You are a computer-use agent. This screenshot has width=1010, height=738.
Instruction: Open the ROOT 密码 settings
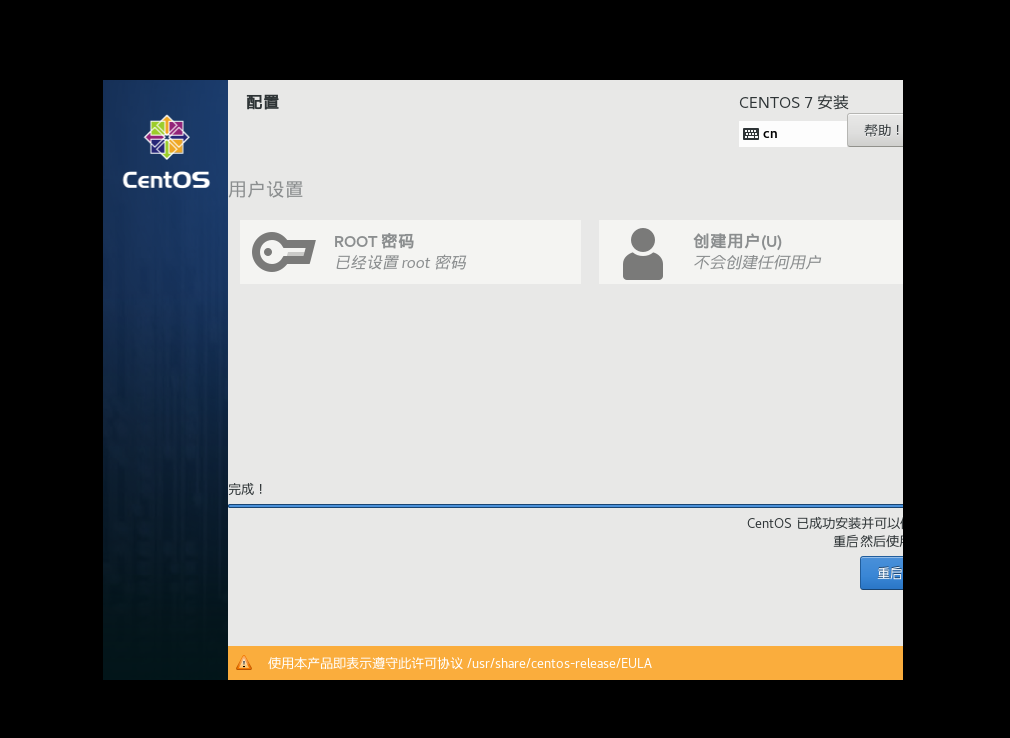(410, 252)
